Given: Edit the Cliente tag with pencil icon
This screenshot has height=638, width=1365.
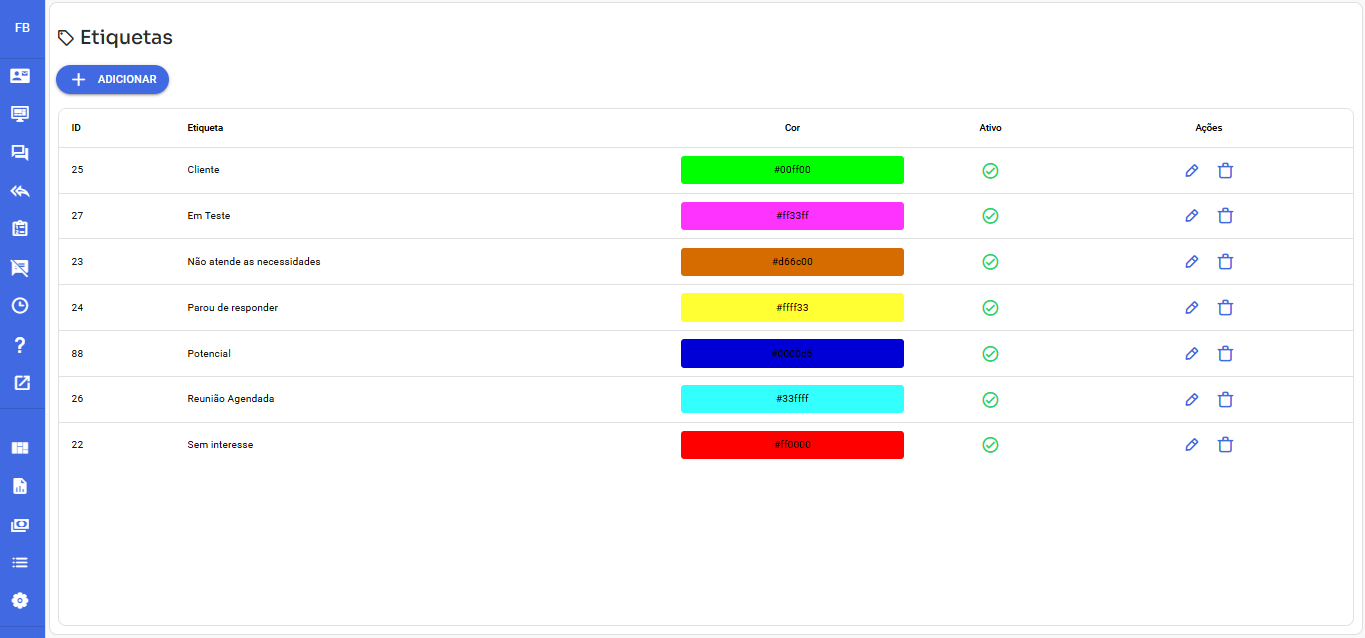Looking at the screenshot, I should pos(1191,171).
